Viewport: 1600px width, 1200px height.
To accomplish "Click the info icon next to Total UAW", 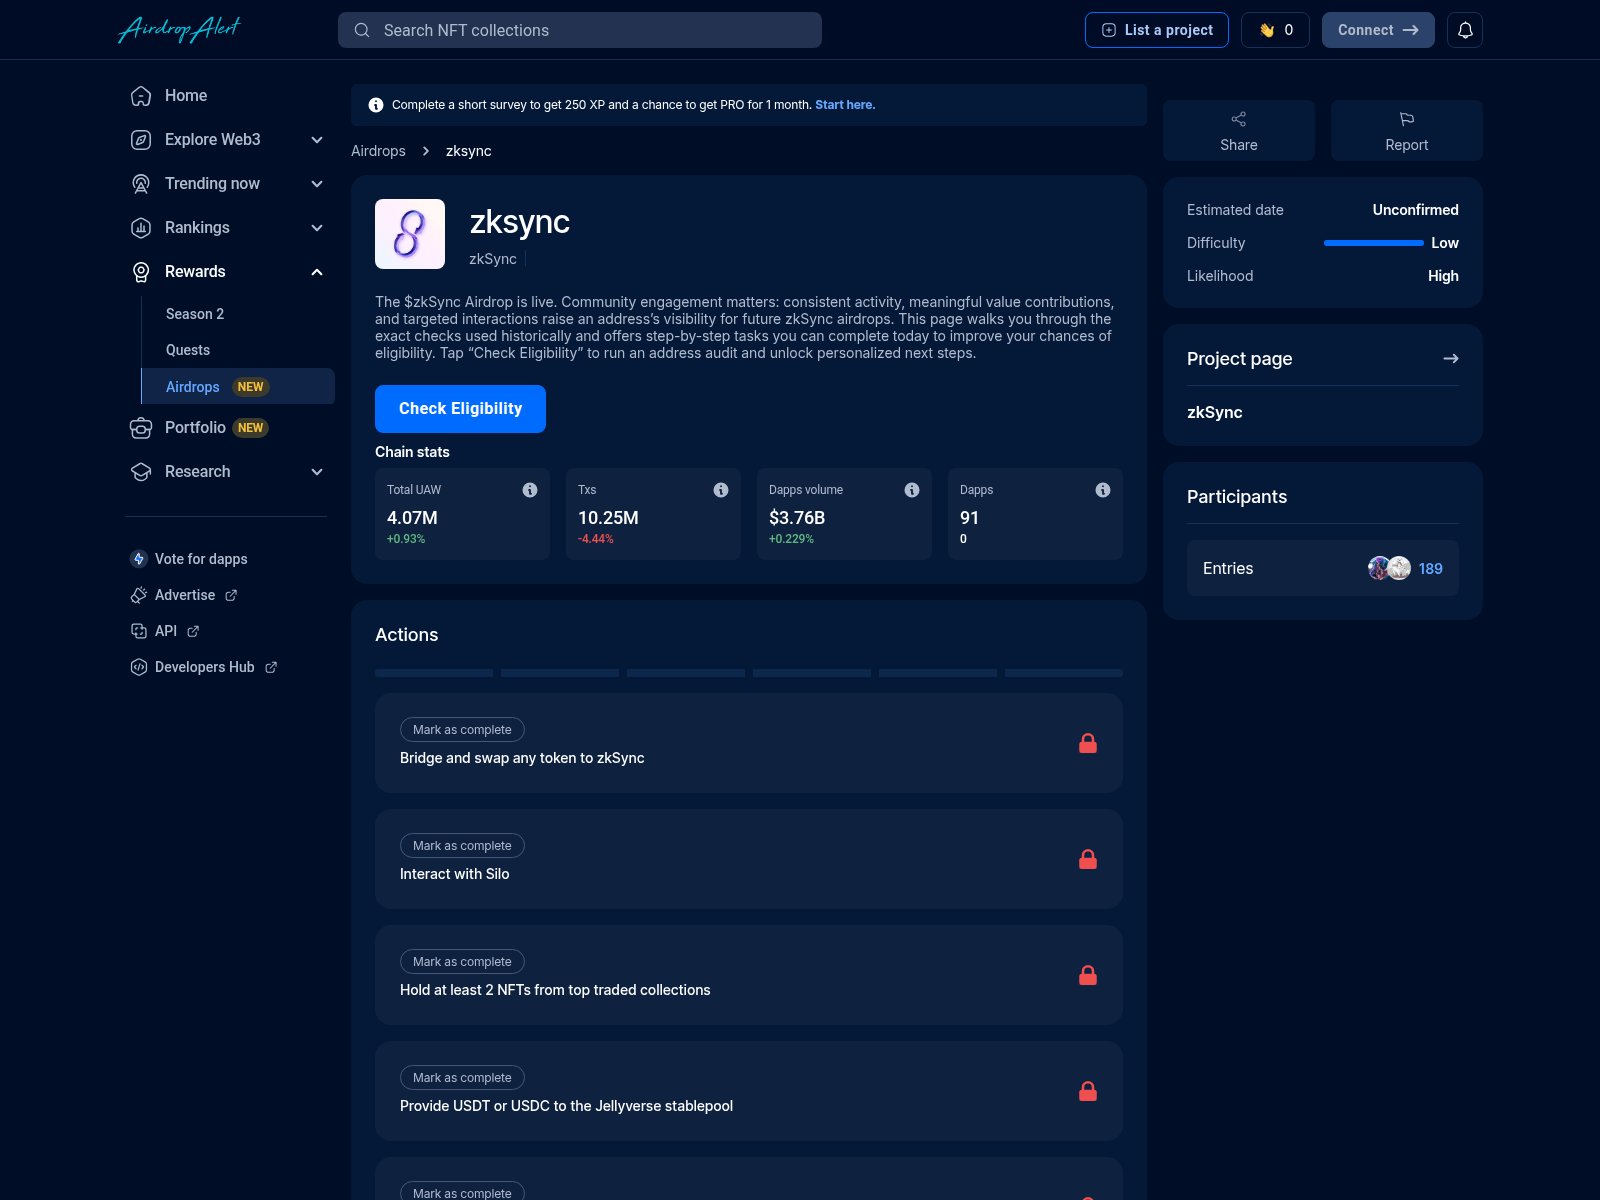I will click(530, 490).
